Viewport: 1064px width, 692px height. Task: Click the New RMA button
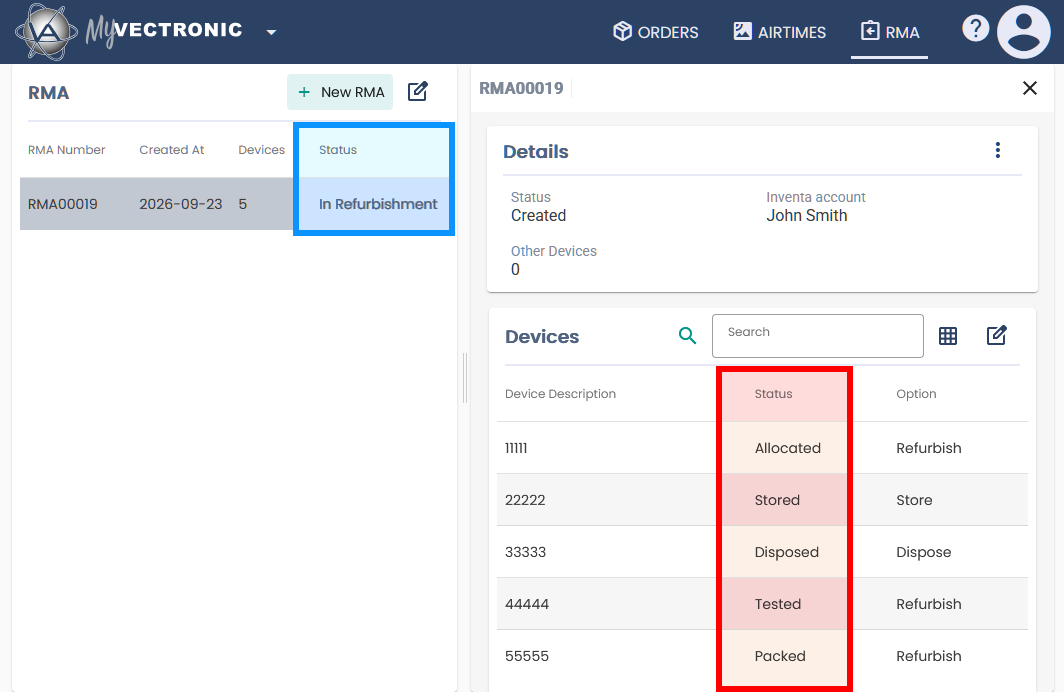tap(340, 92)
